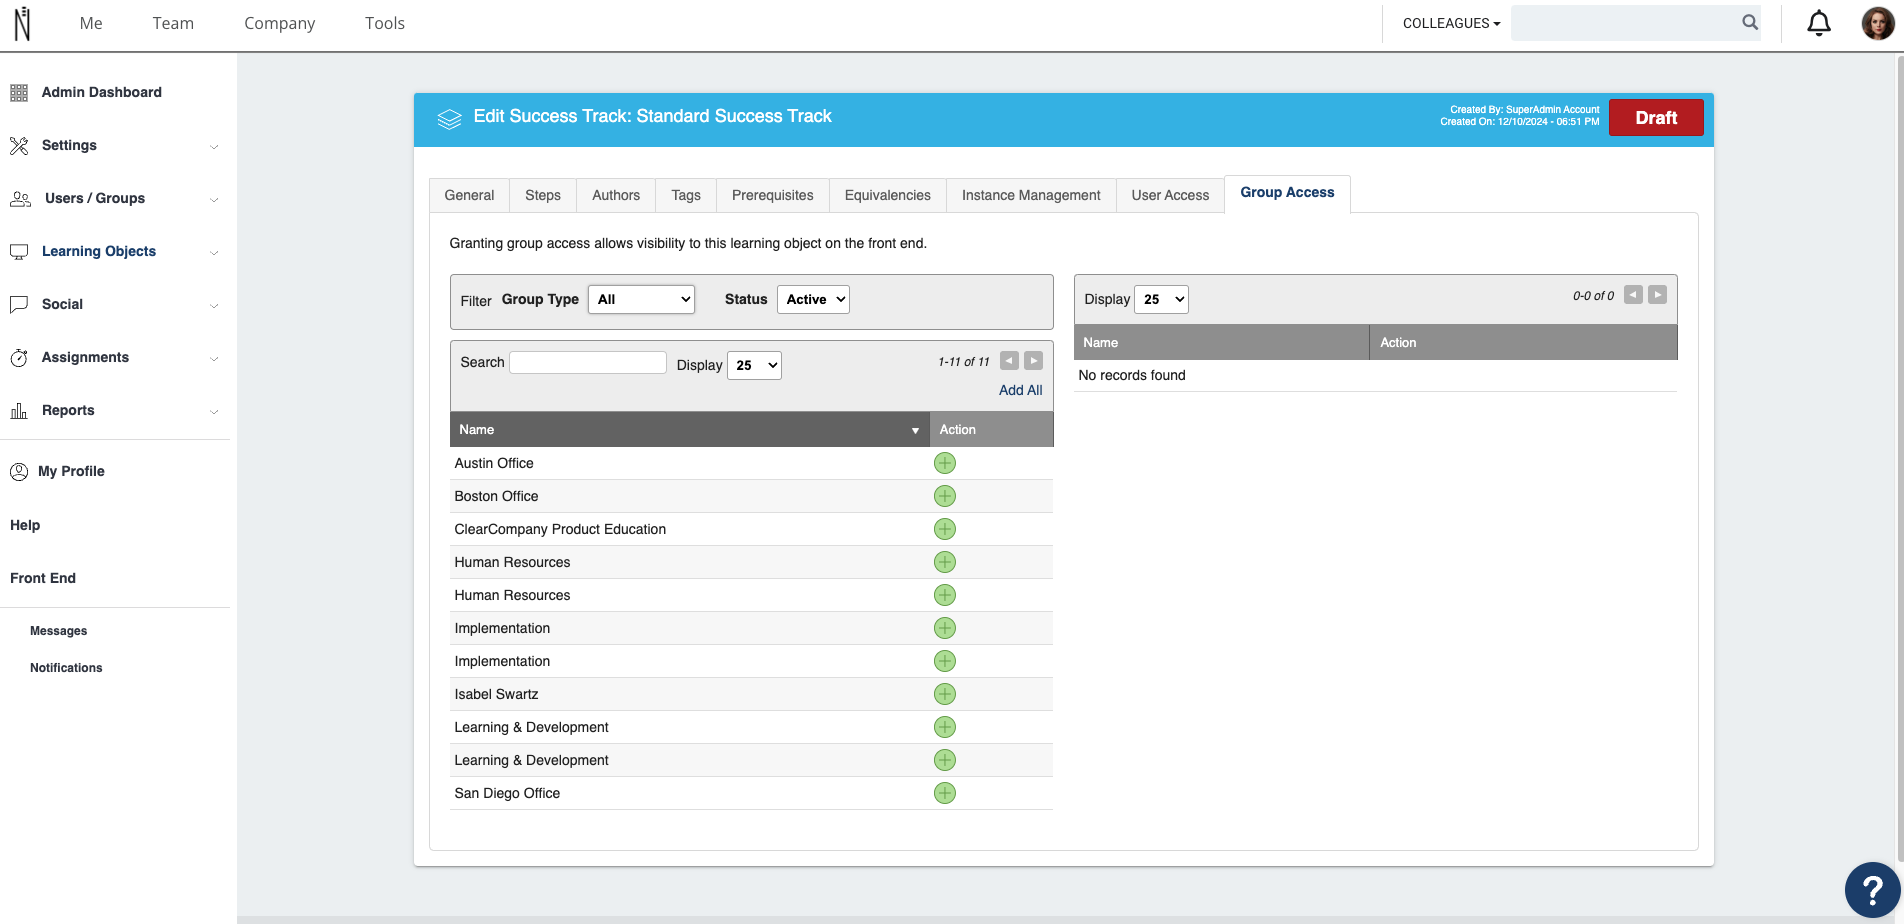Open Notifications in the sidebar

point(66,668)
